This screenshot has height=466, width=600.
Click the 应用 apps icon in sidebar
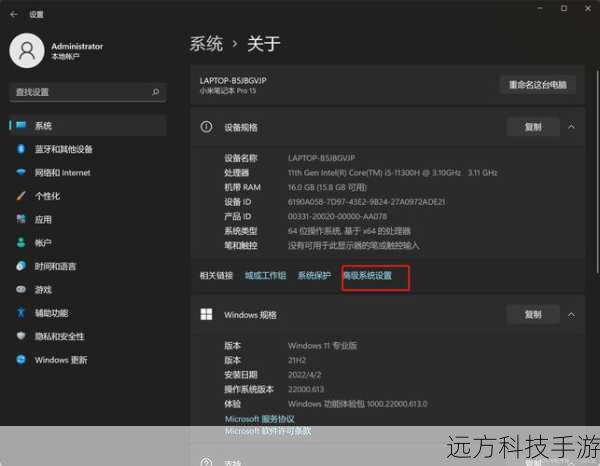coord(21,219)
